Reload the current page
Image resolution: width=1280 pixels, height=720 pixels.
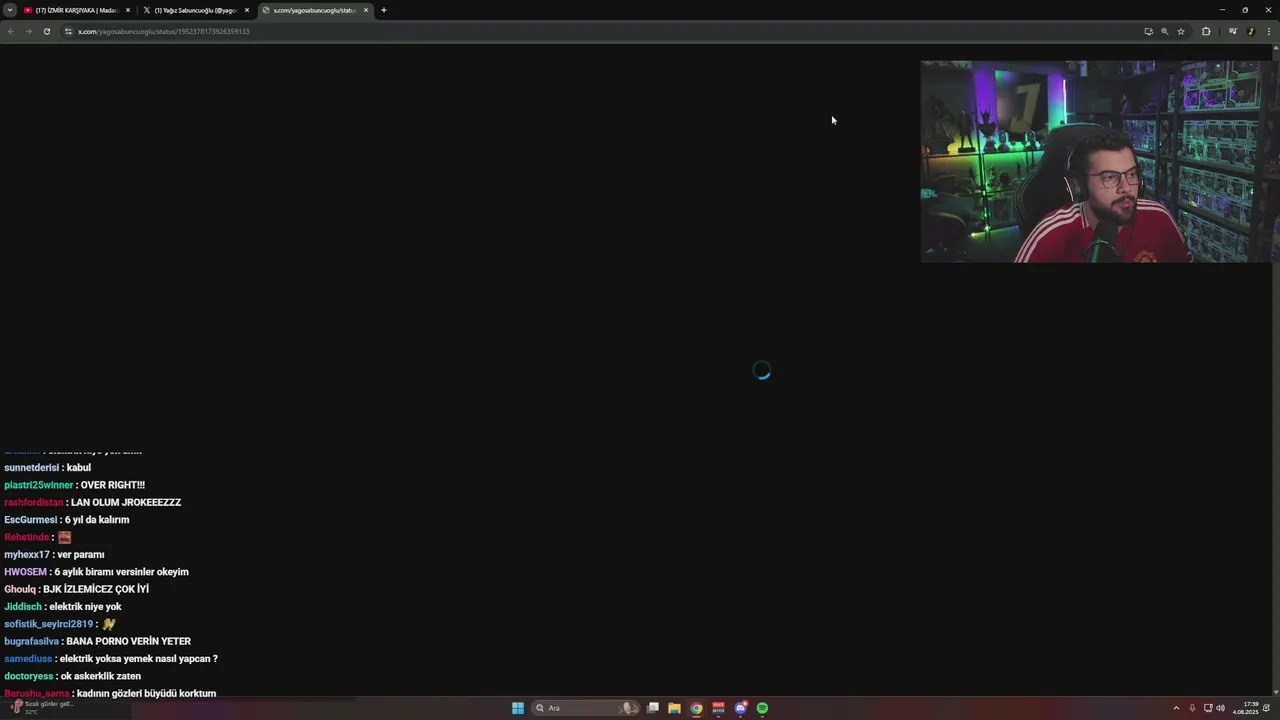[x=46, y=31]
